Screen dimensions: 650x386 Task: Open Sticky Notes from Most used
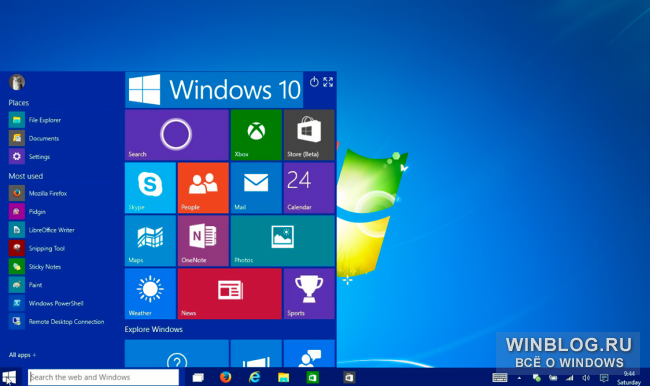tap(35, 266)
